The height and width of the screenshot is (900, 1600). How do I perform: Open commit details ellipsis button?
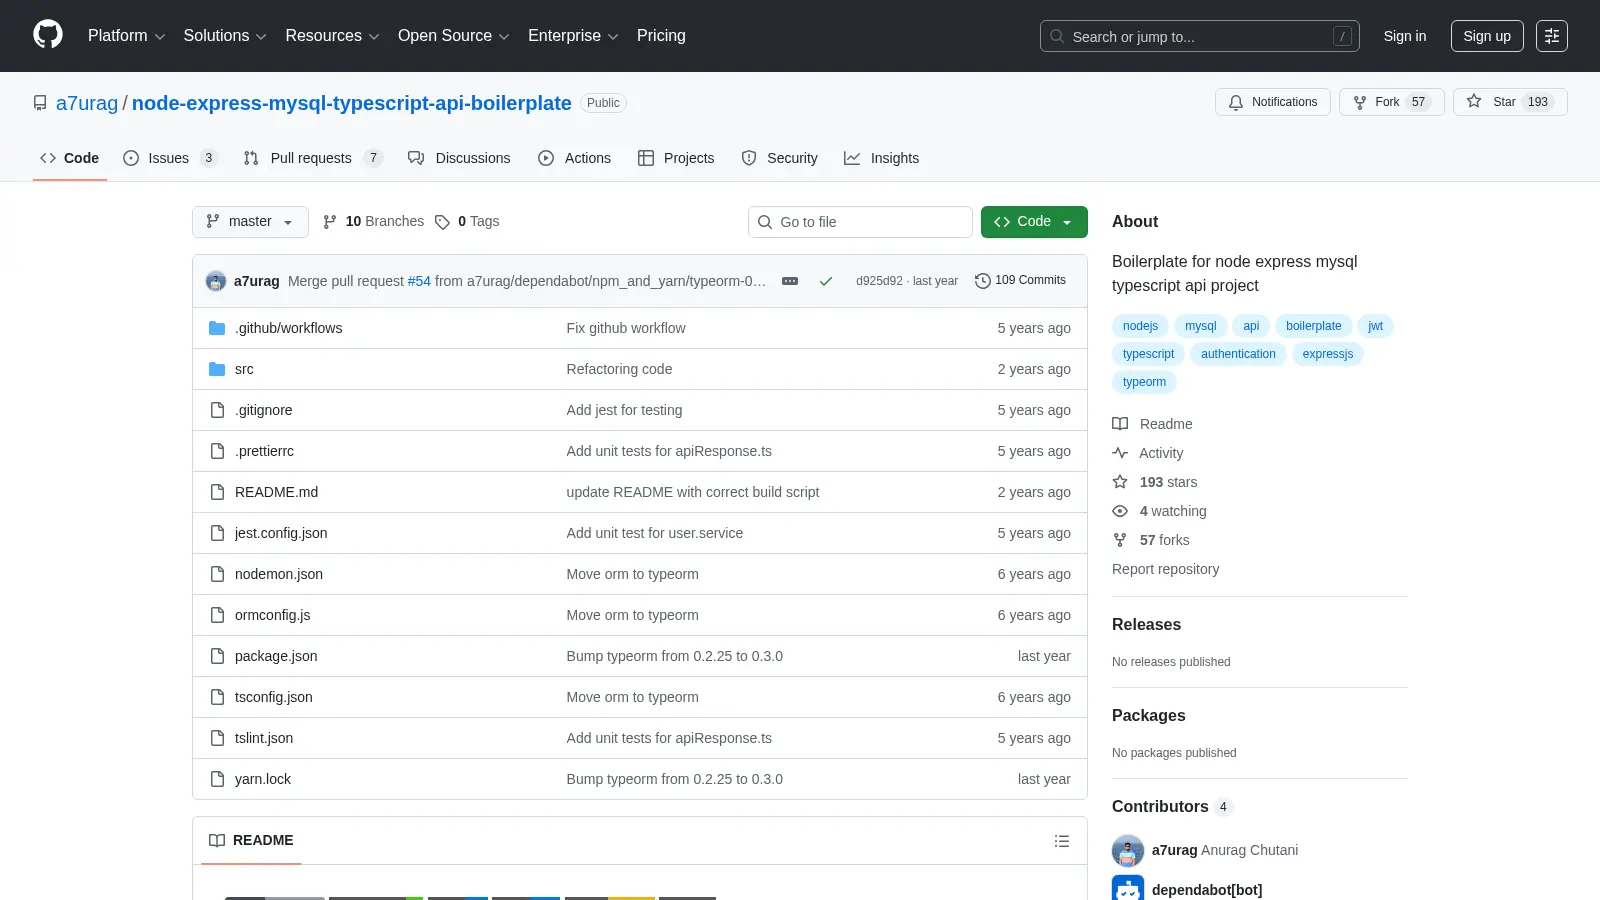[x=790, y=281]
